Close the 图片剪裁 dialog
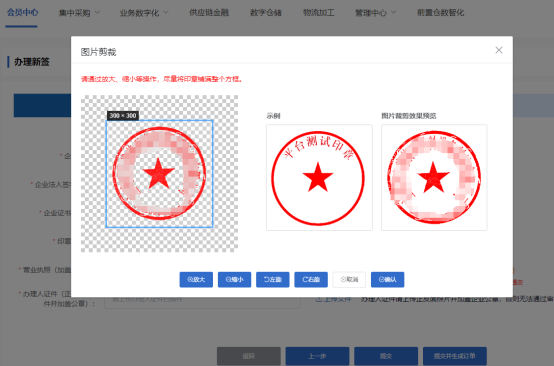The image size is (554, 366). [x=499, y=50]
